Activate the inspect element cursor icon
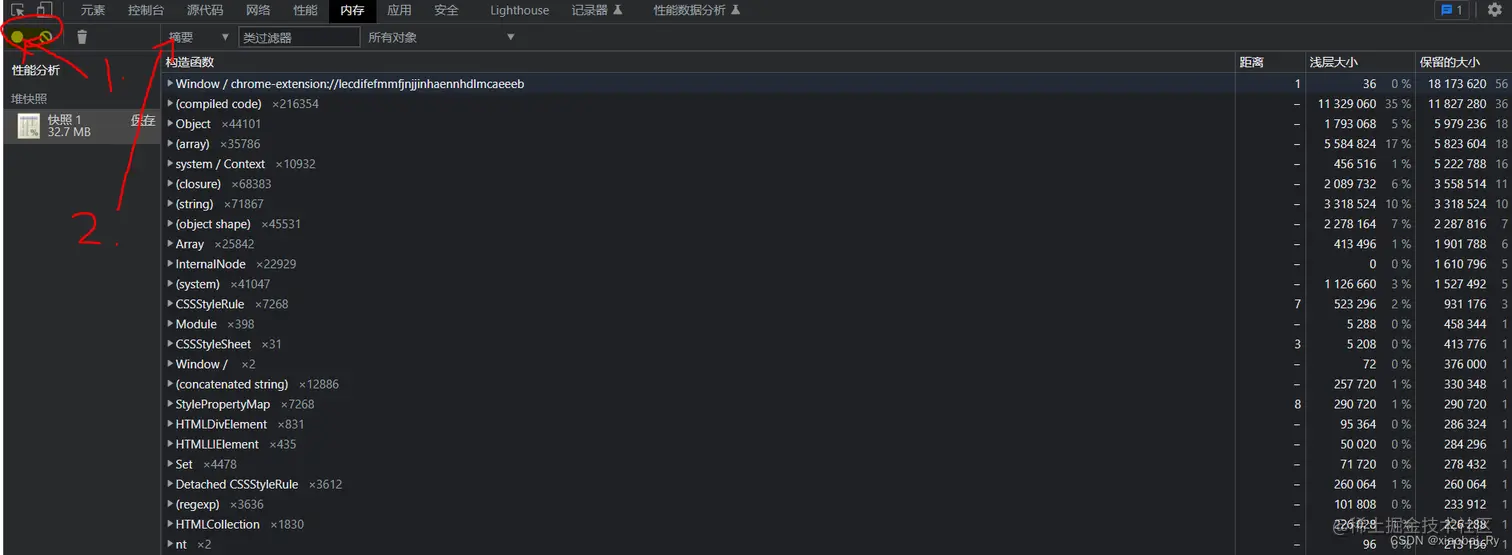 18,10
